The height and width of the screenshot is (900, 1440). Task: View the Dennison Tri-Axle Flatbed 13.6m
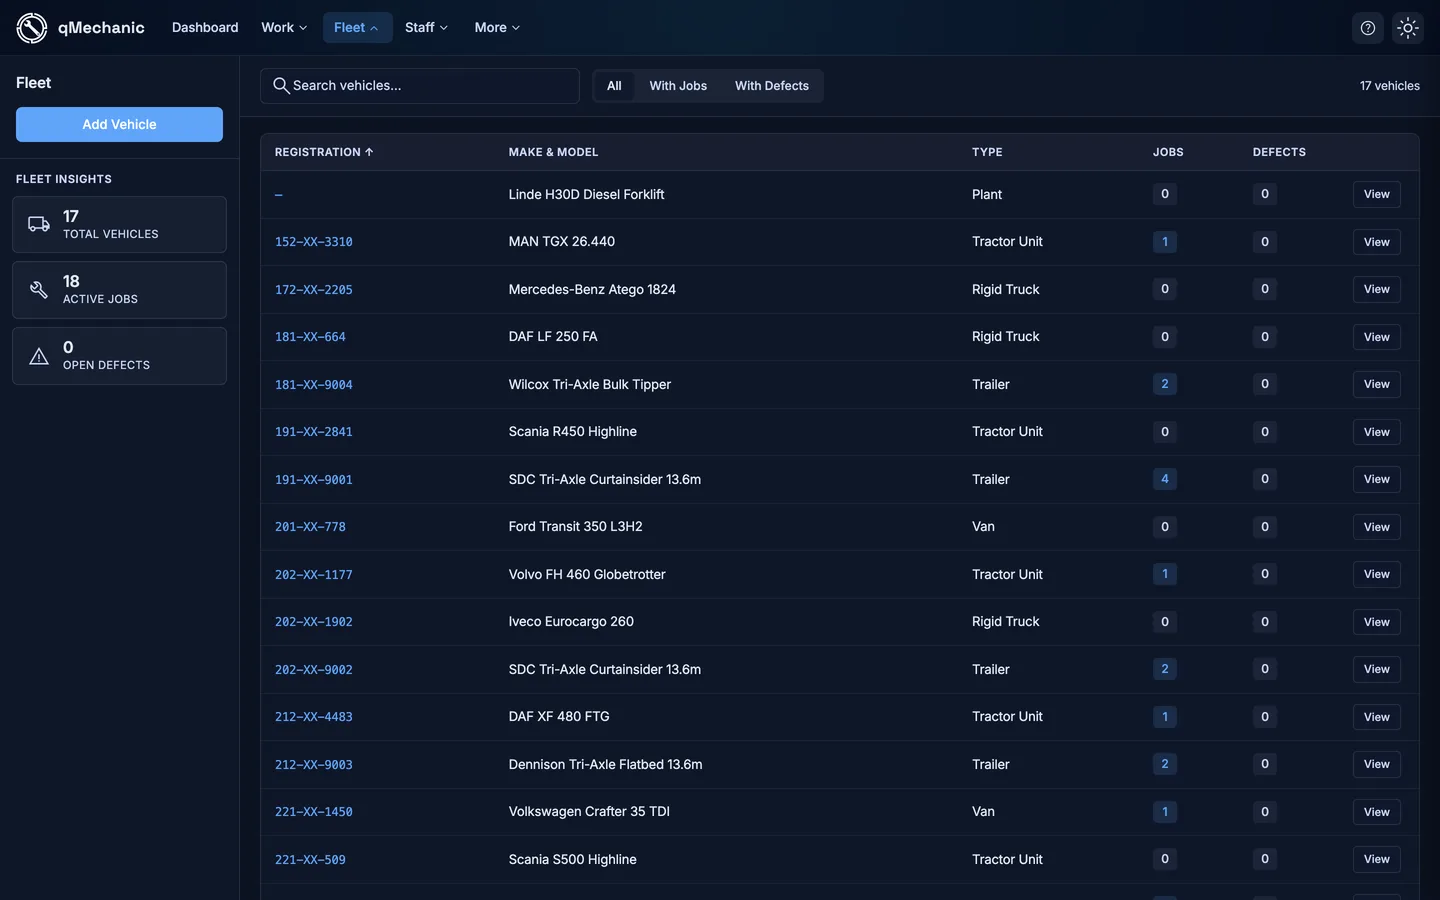[x=1376, y=764]
